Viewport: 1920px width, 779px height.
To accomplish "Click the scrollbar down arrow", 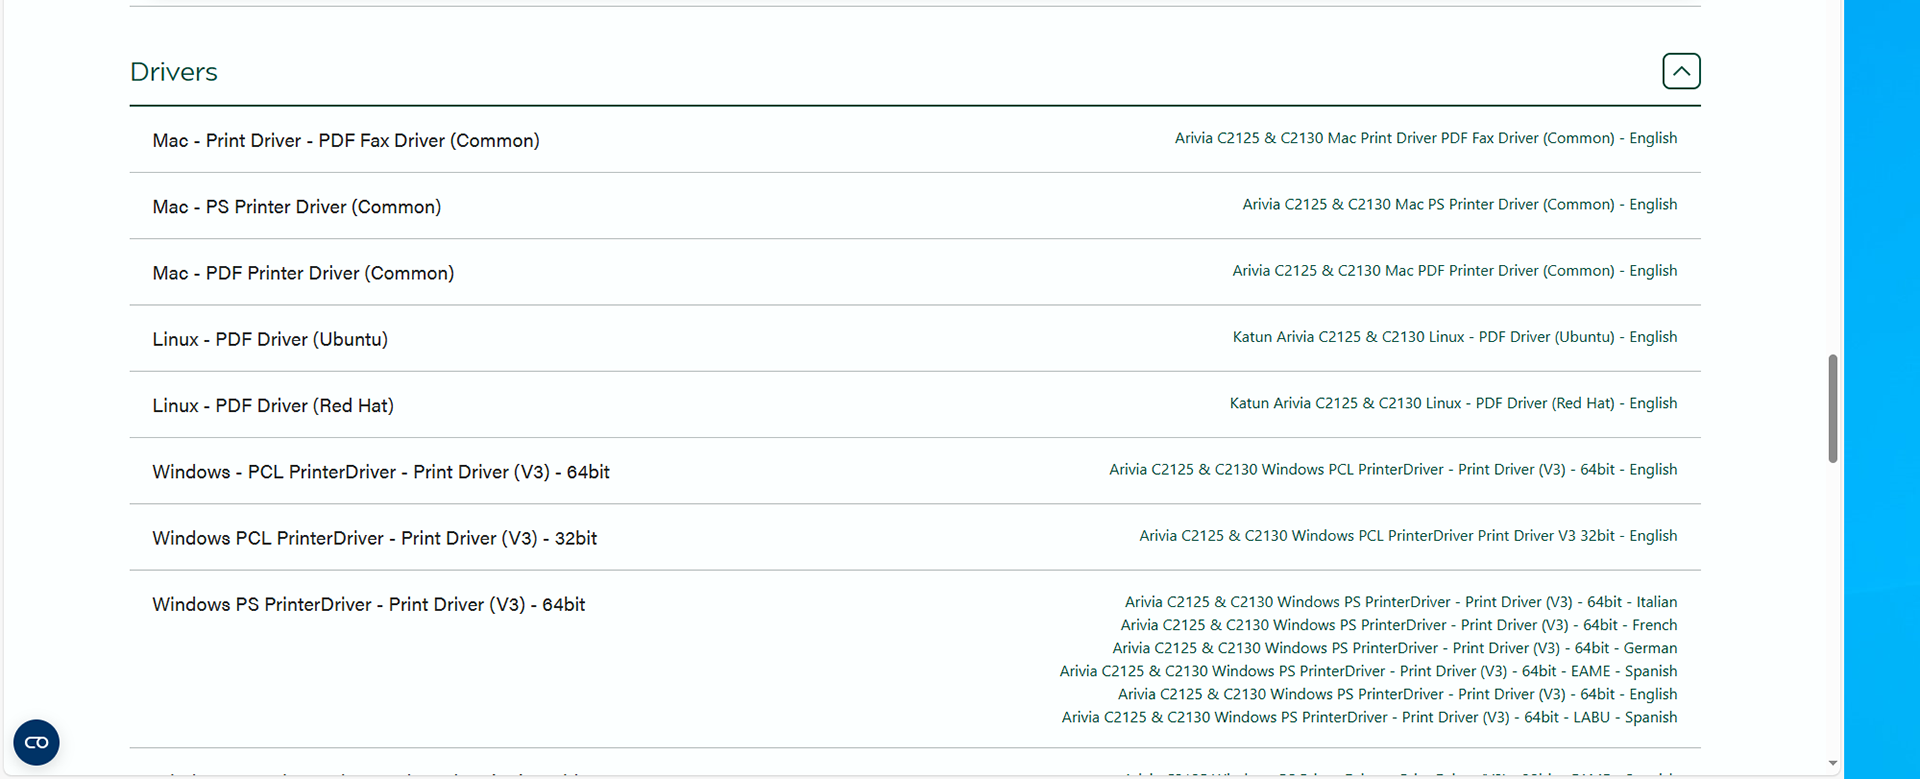I will click(1832, 763).
